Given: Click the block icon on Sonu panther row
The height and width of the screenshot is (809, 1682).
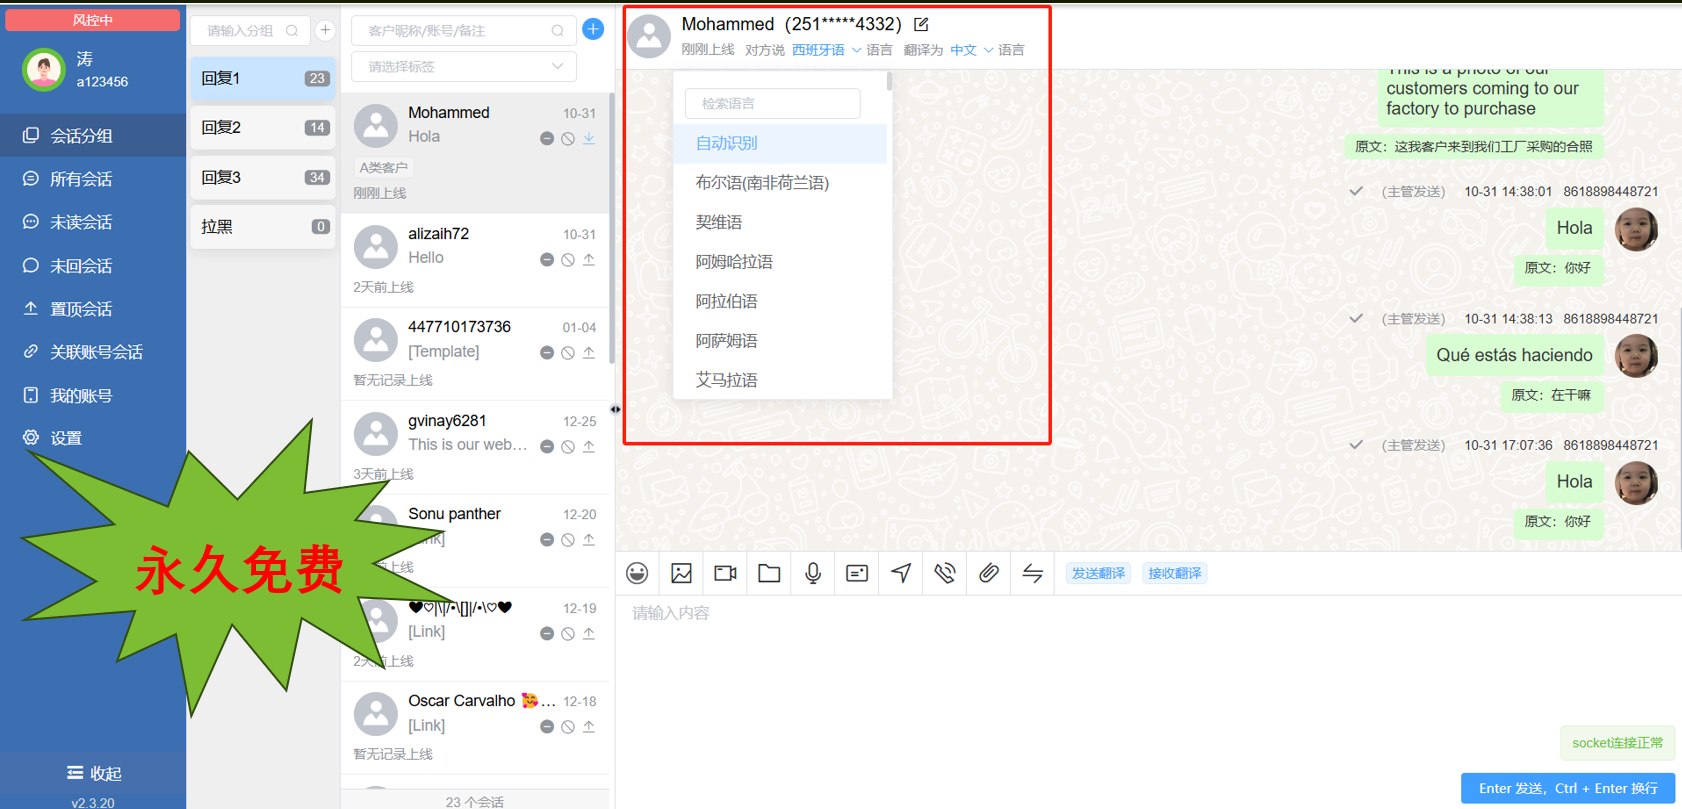Looking at the screenshot, I should [x=568, y=540].
